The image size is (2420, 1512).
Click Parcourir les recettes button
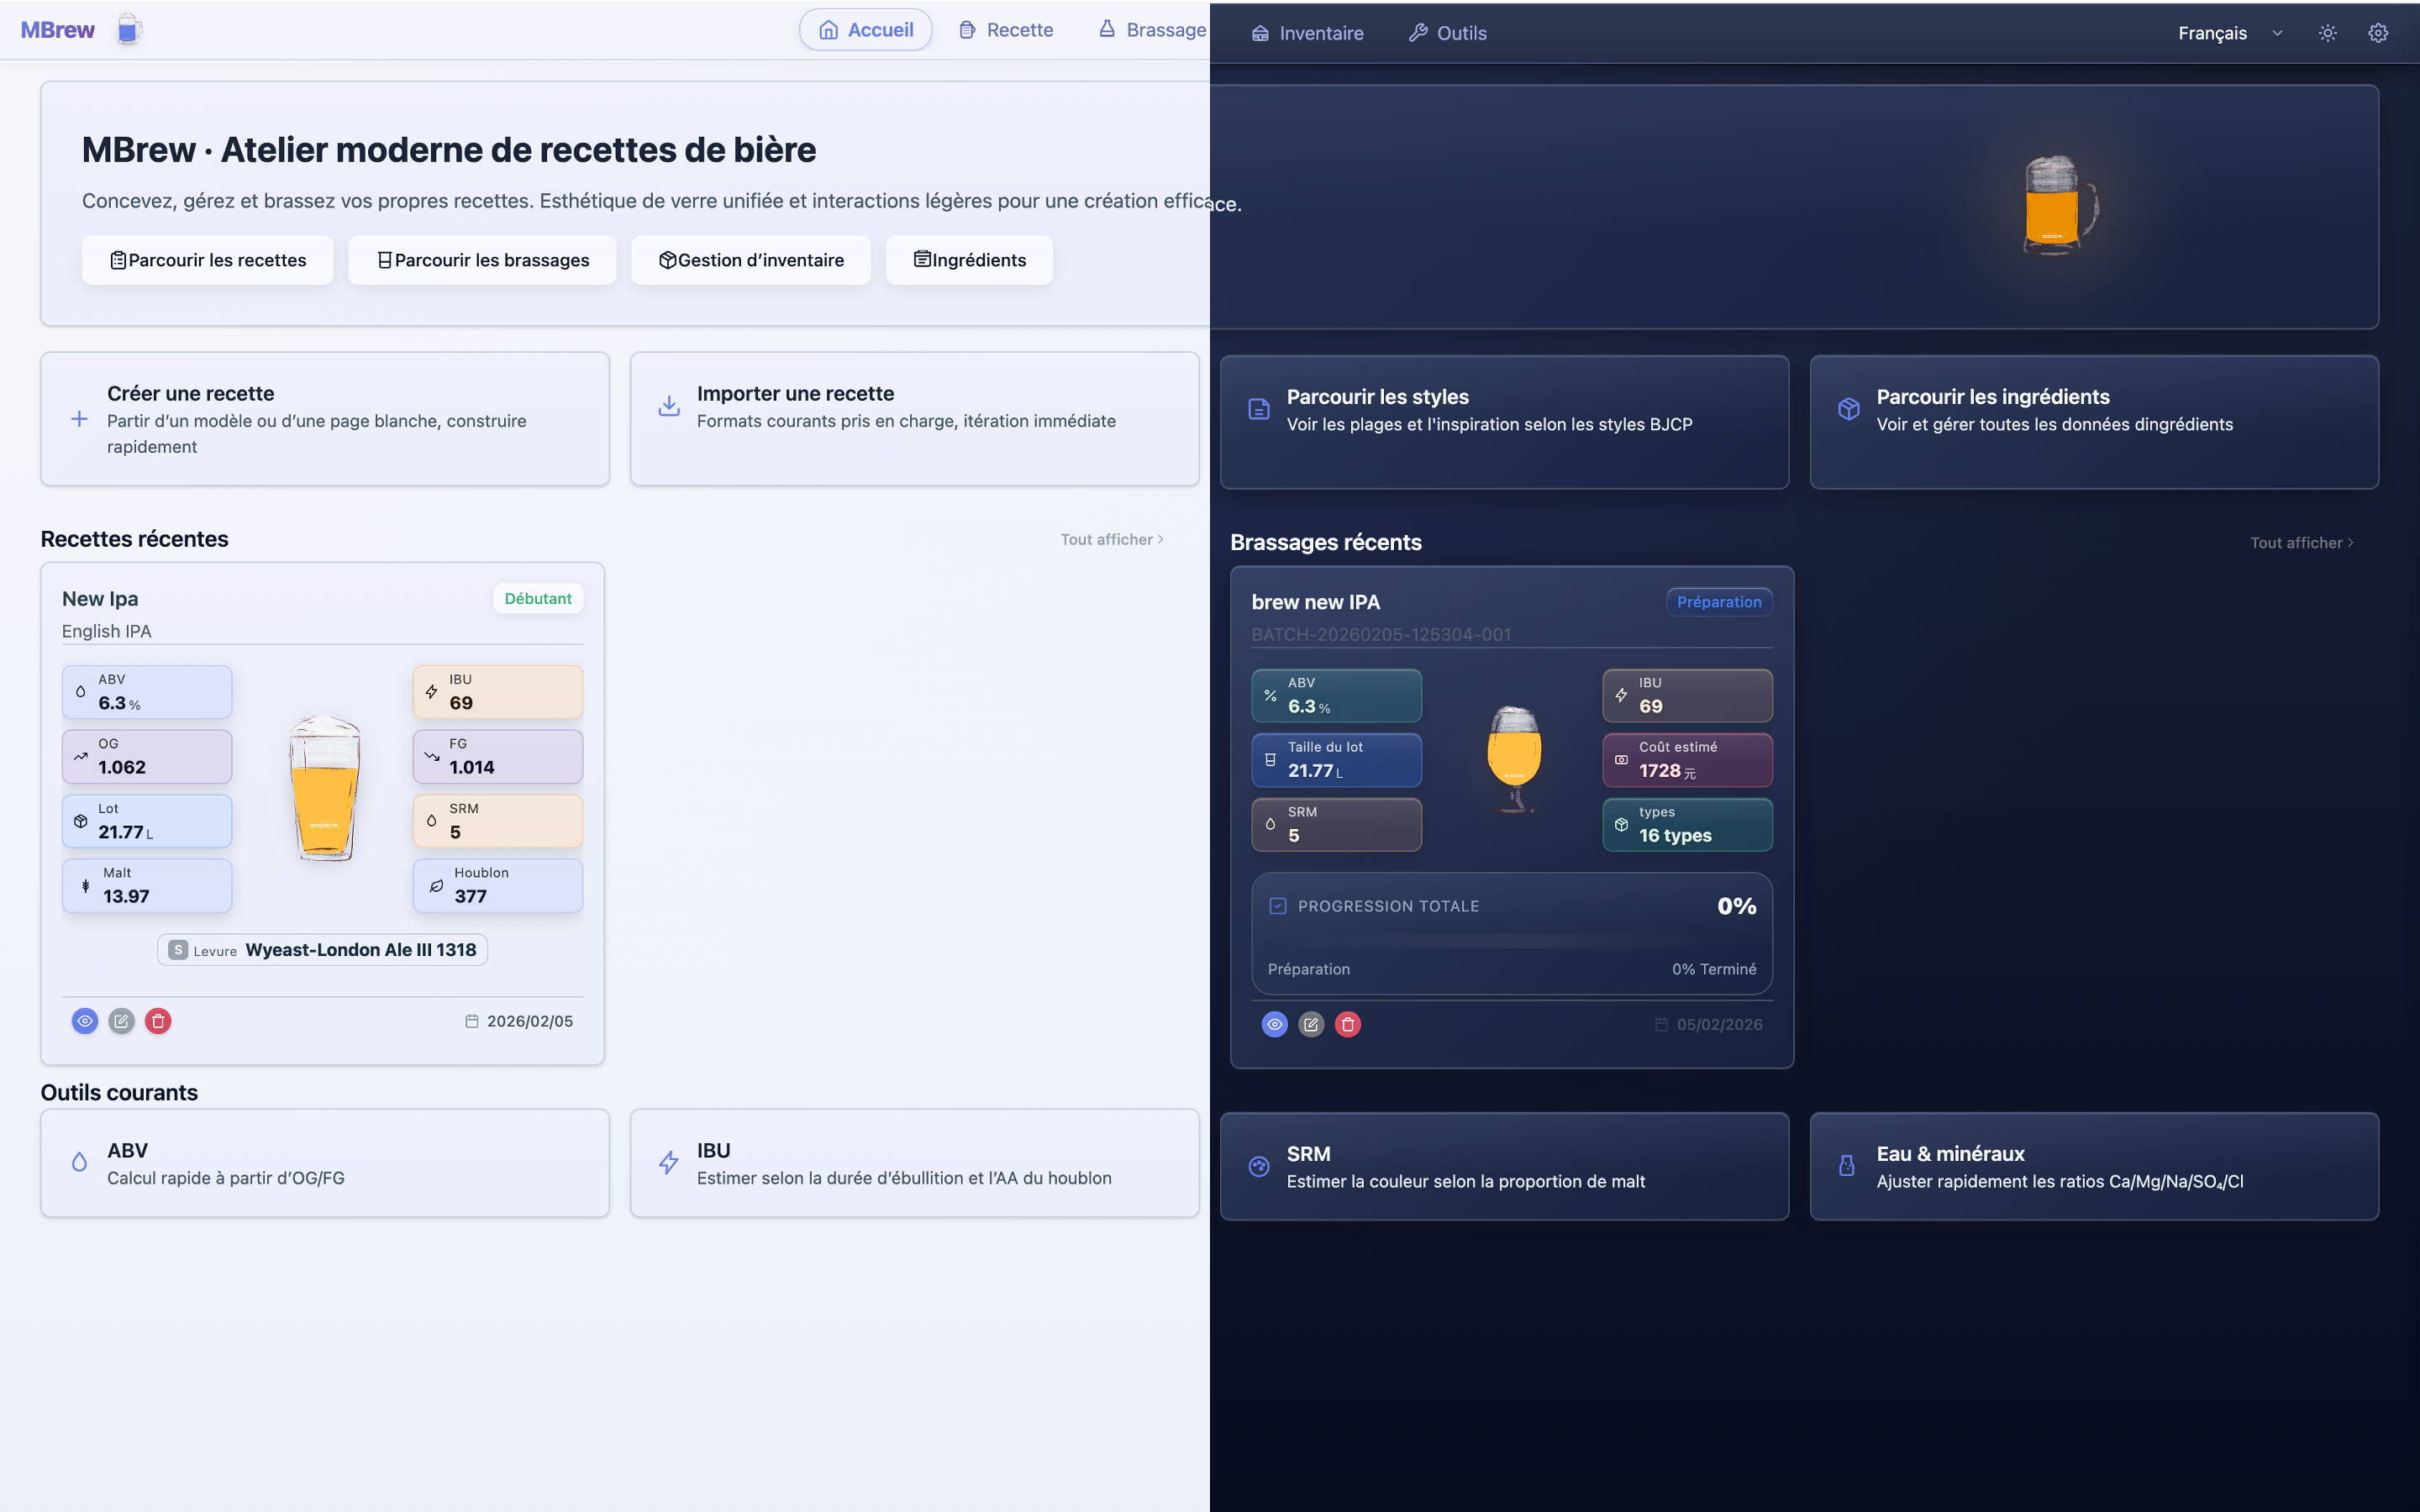click(207, 260)
